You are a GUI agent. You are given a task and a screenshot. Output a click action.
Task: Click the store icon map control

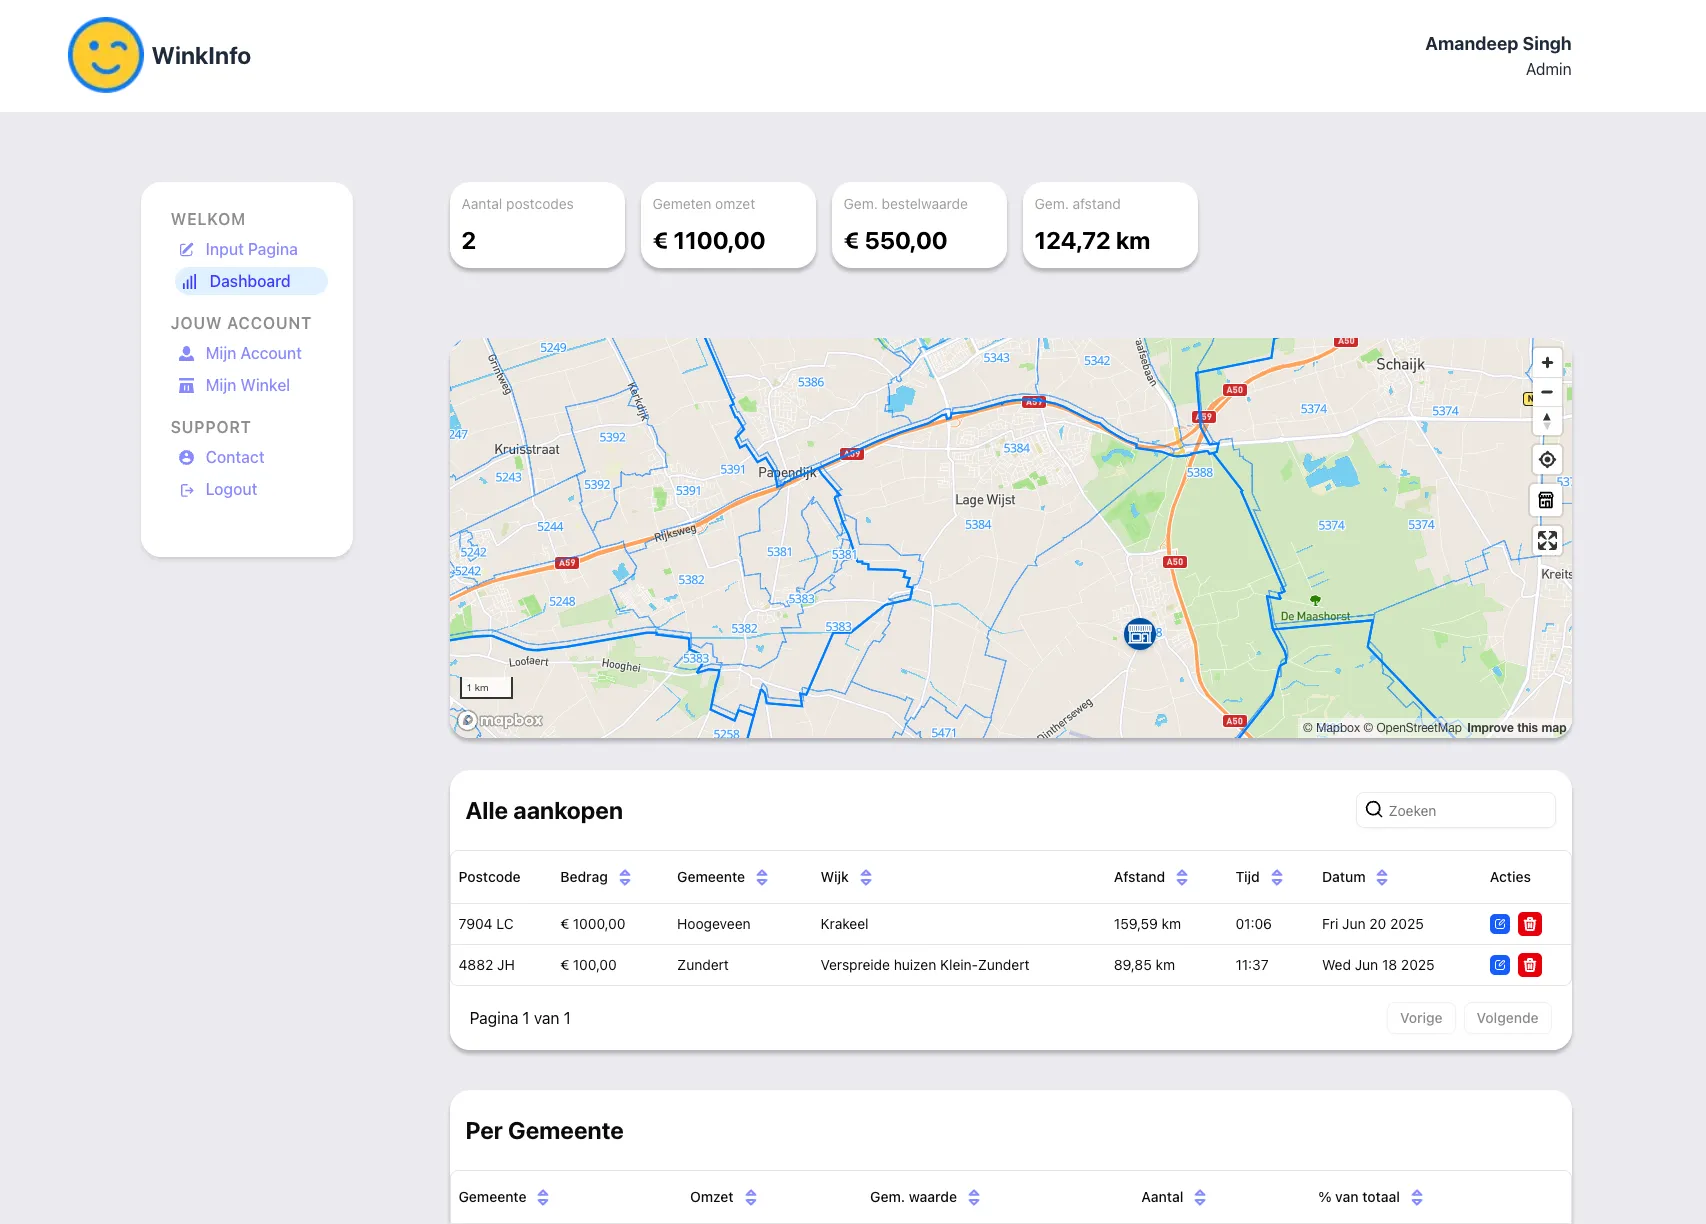1547,500
